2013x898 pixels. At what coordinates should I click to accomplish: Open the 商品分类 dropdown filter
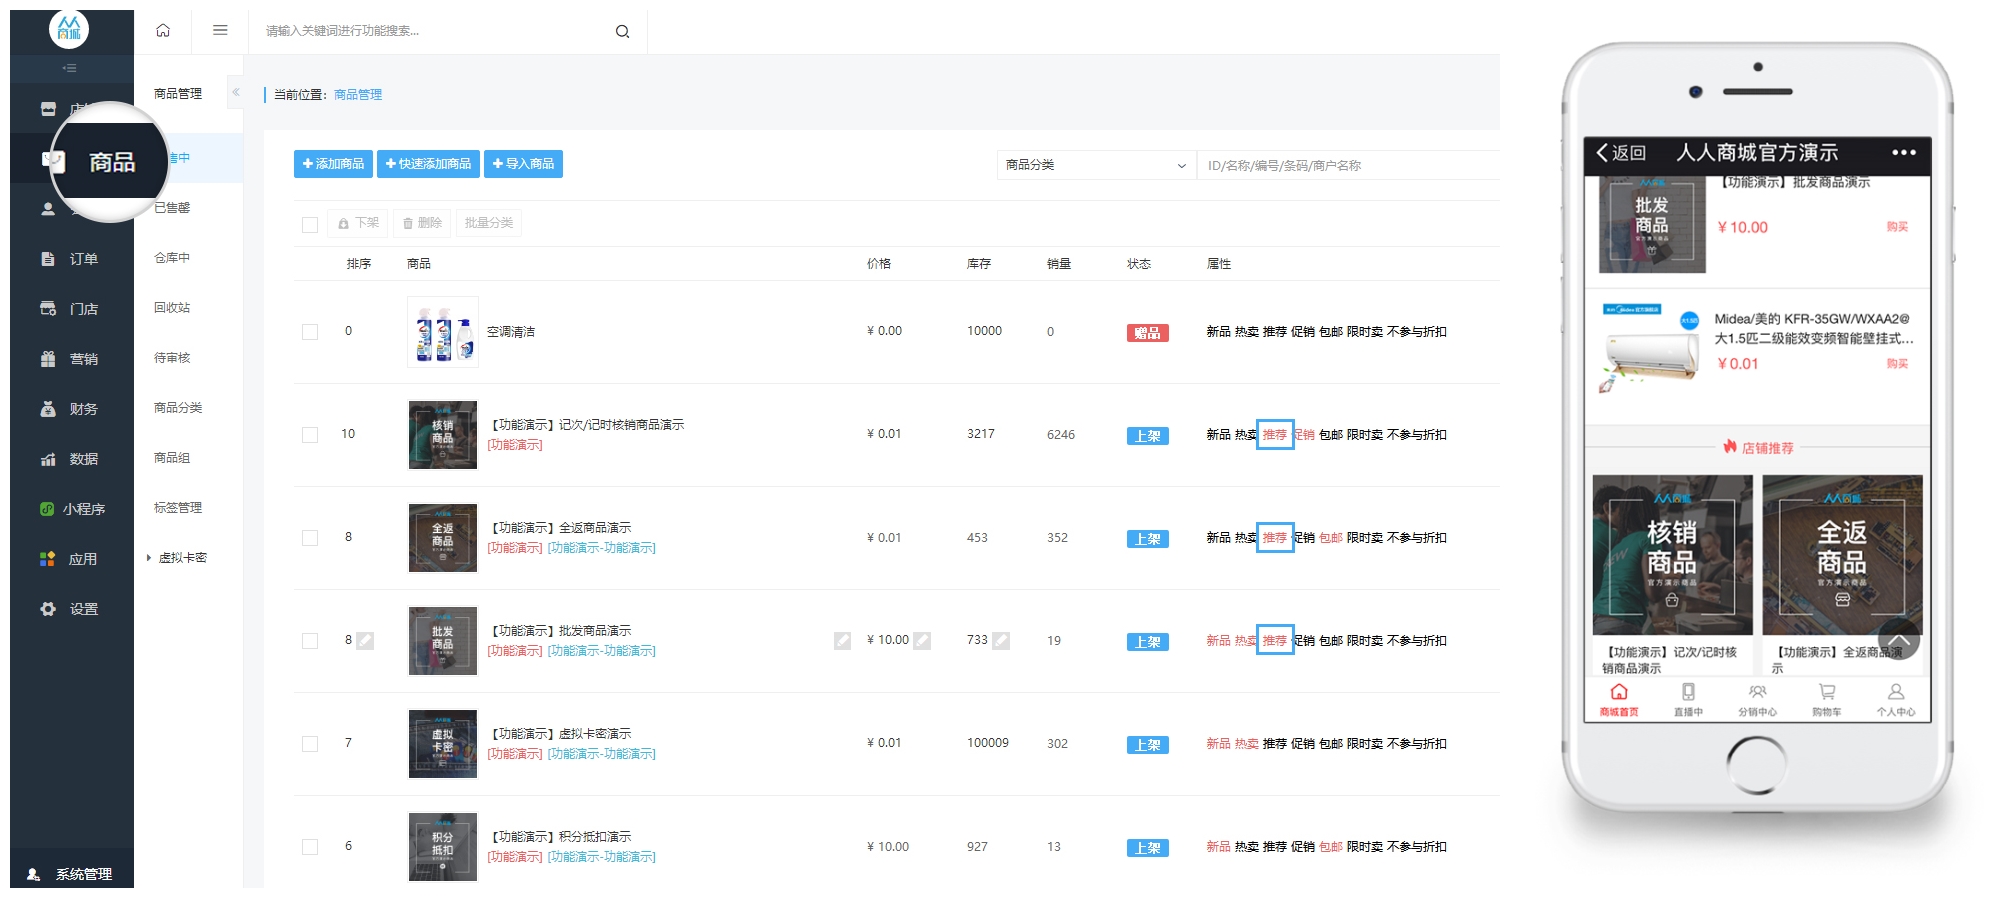click(x=1095, y=165)
